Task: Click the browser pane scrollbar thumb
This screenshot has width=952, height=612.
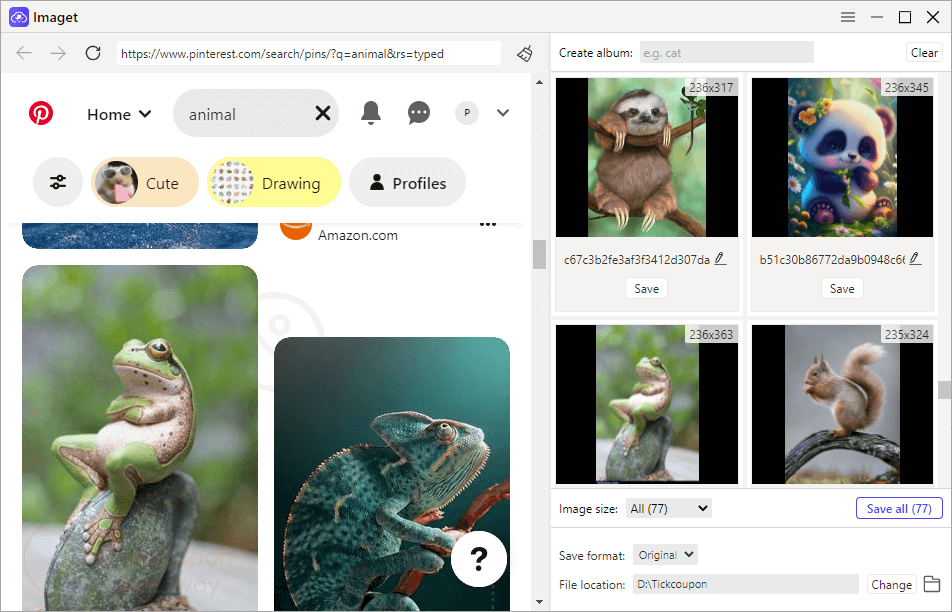Action: tap(539, 254)
